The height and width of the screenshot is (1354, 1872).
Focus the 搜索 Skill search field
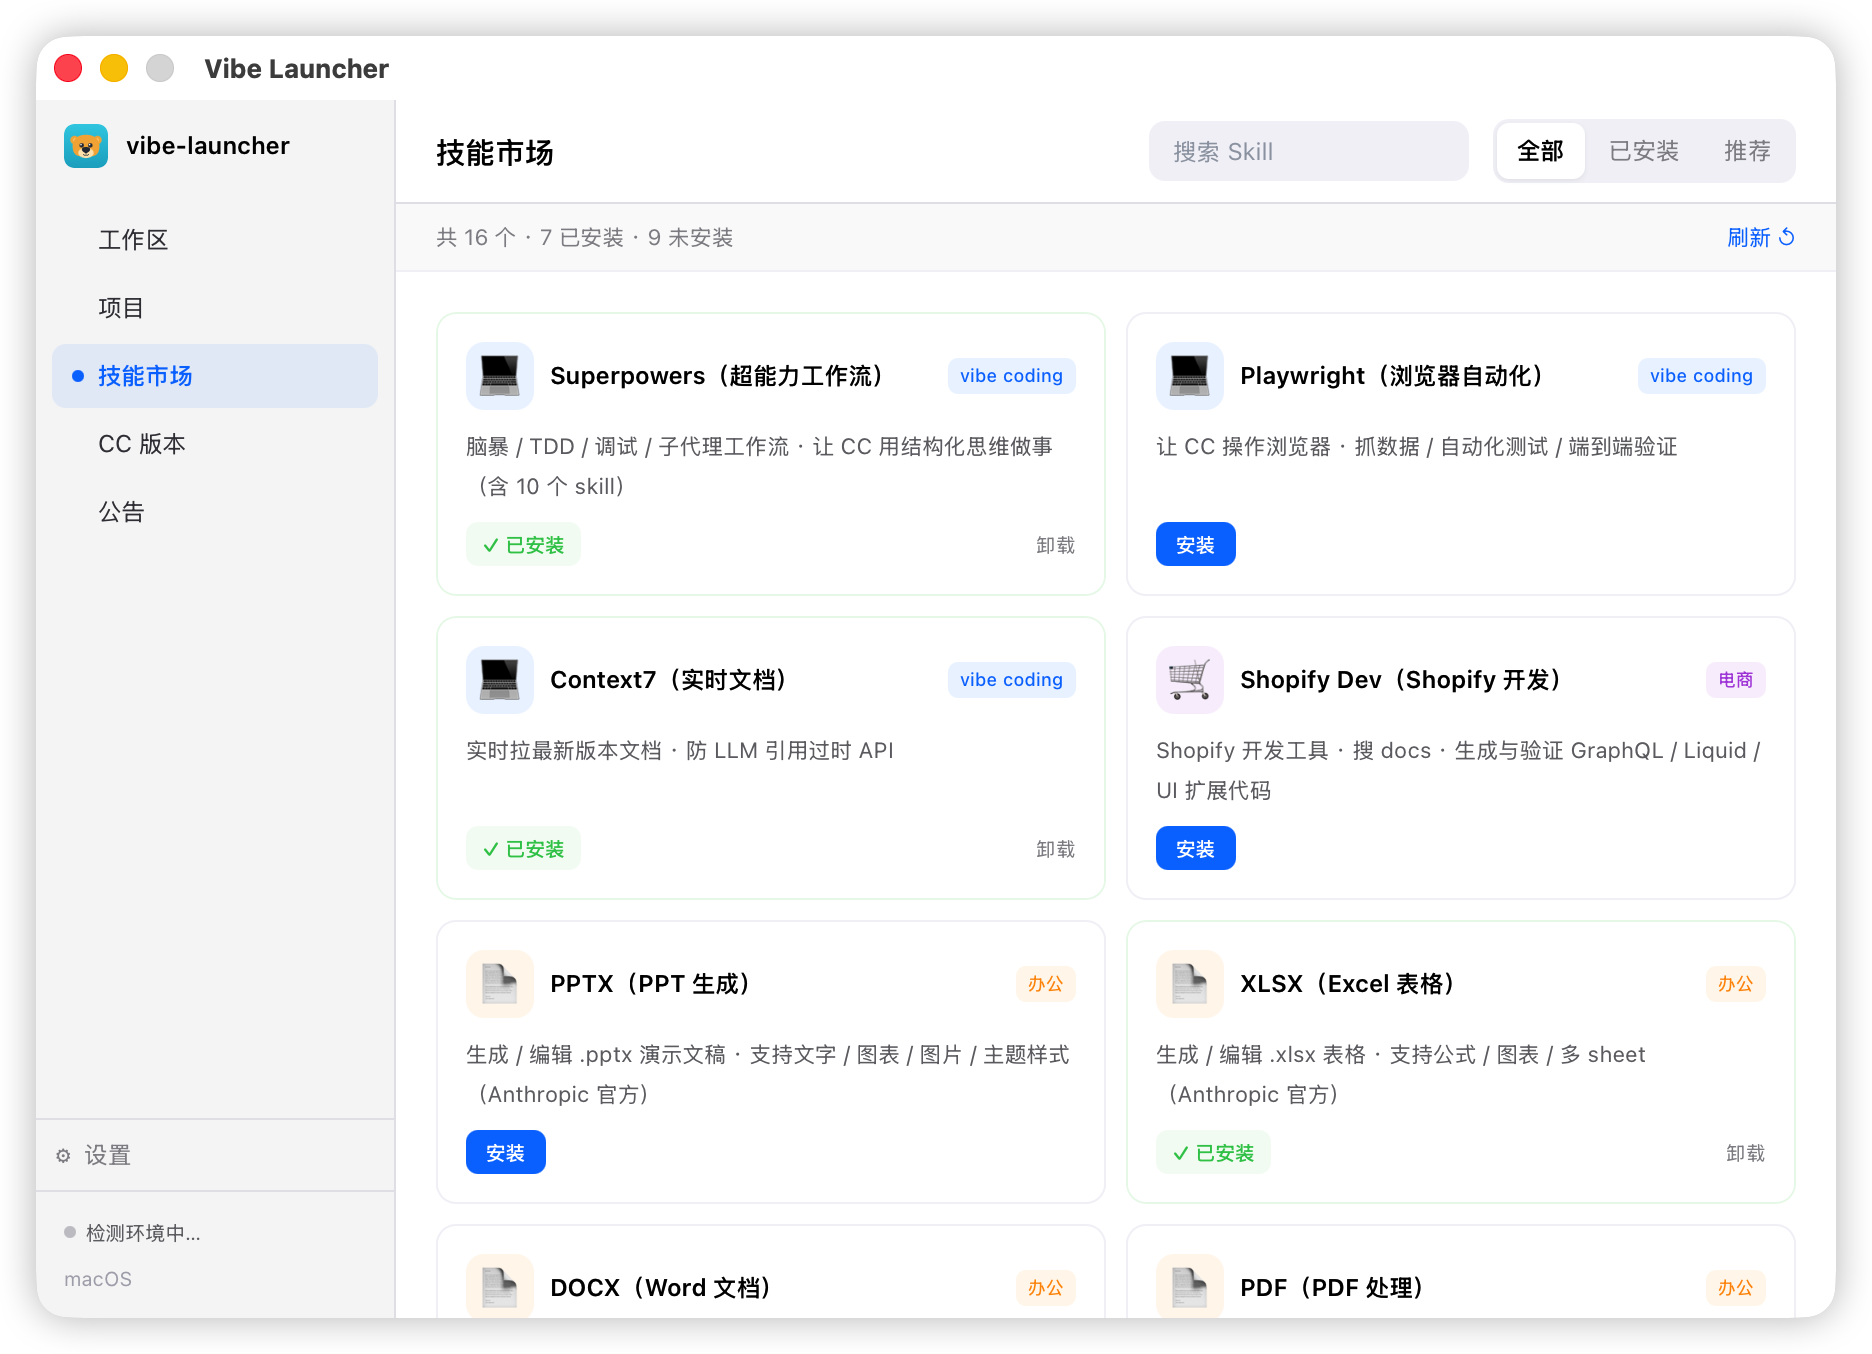[x=1308, y=151]
